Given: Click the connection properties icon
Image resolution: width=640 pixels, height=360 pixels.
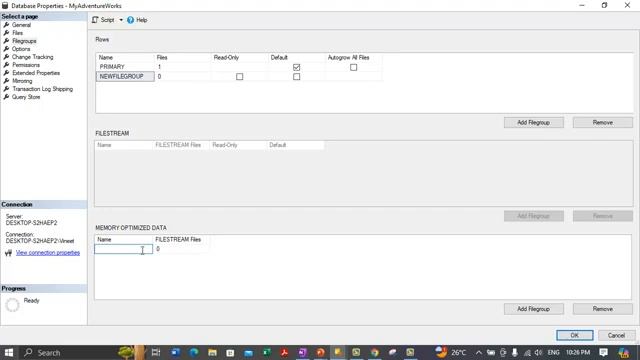Looking at the screenshot, I should tap(8, 253).
